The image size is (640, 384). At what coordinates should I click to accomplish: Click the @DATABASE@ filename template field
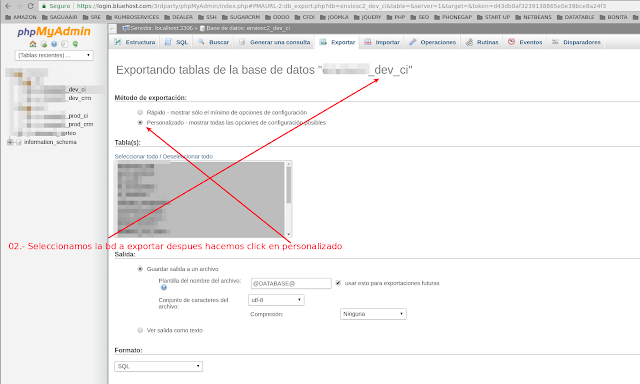[291, 283]
